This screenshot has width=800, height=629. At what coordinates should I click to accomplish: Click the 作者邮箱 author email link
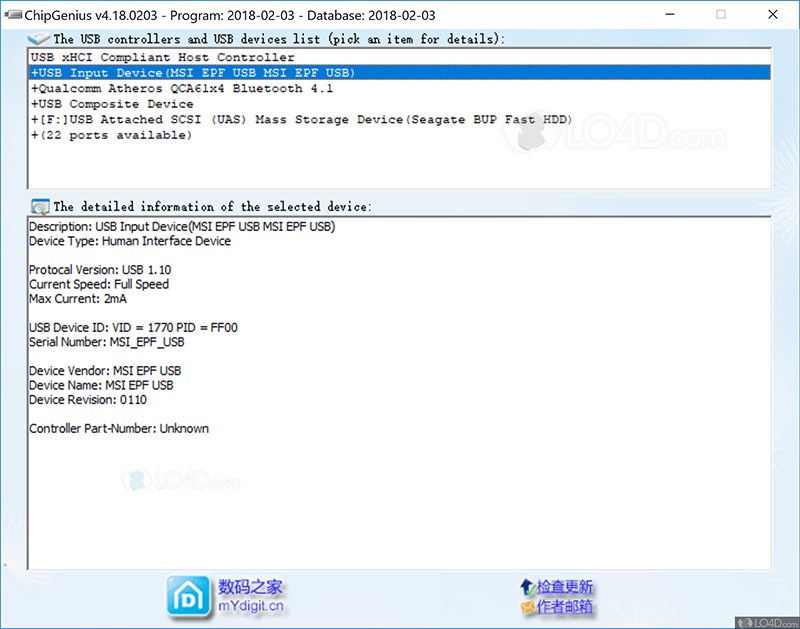pyautogui.click(x=564, y=607)
